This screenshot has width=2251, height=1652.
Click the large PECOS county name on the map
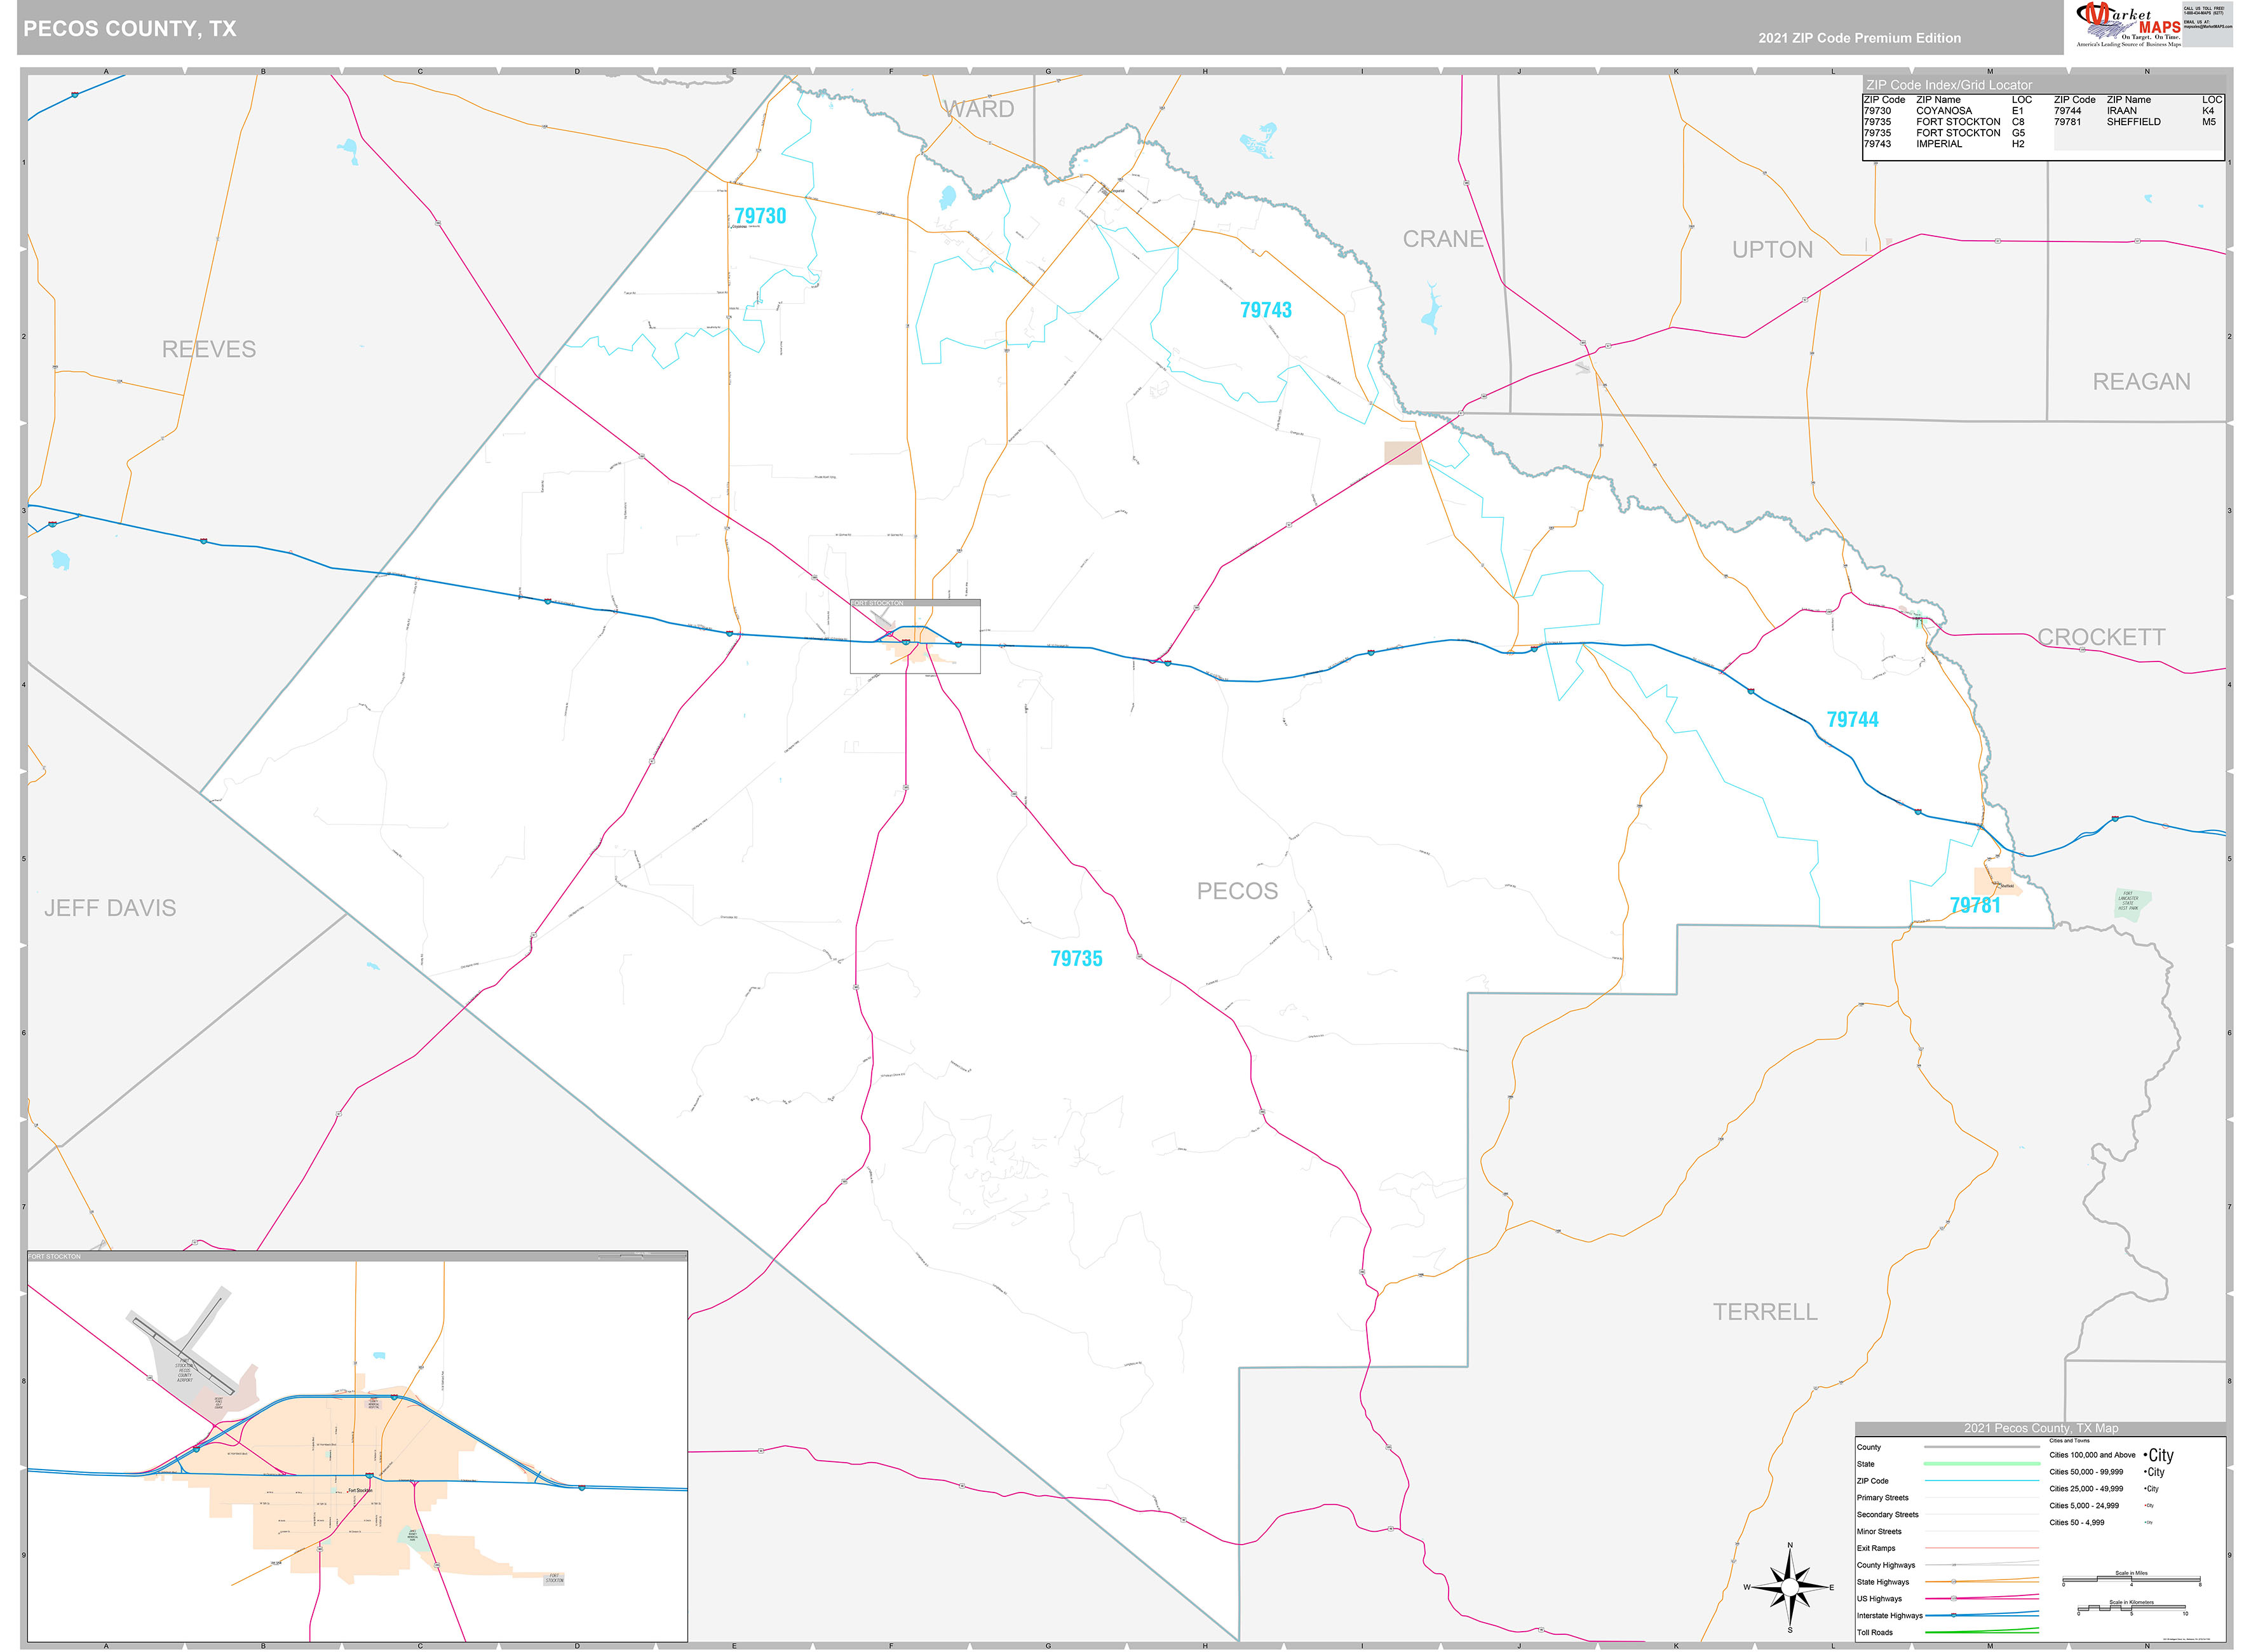1237,891
